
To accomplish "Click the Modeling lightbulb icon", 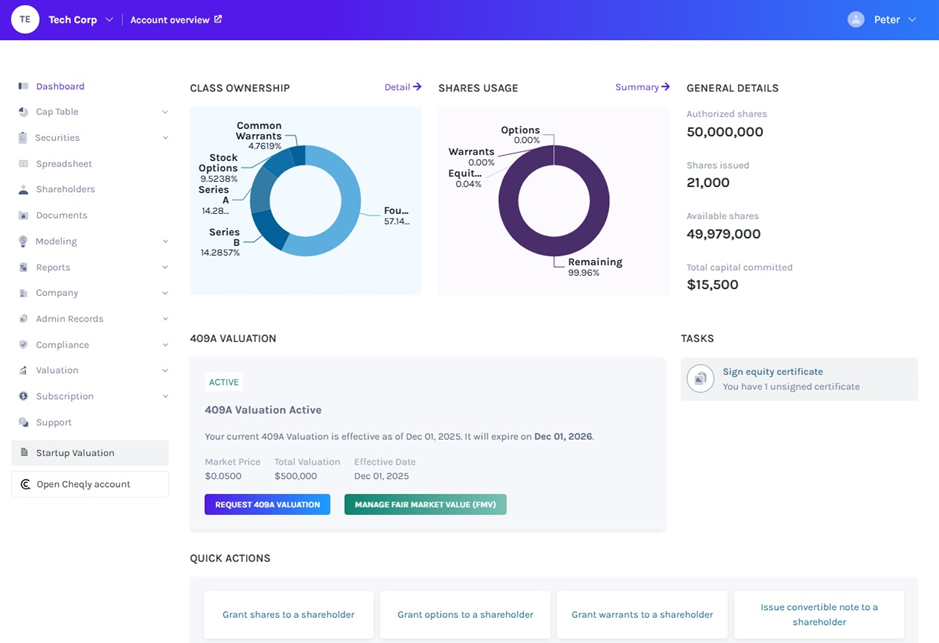I will point(23,241).
